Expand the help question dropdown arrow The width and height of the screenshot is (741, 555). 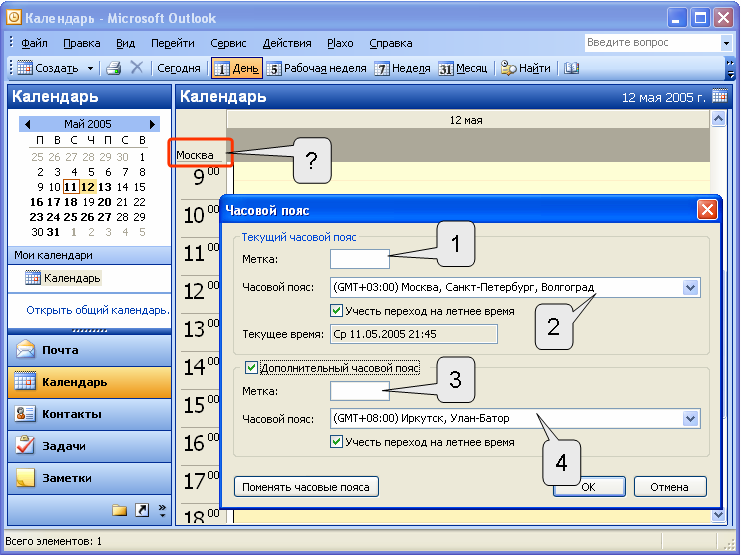[x=726, y=43]
